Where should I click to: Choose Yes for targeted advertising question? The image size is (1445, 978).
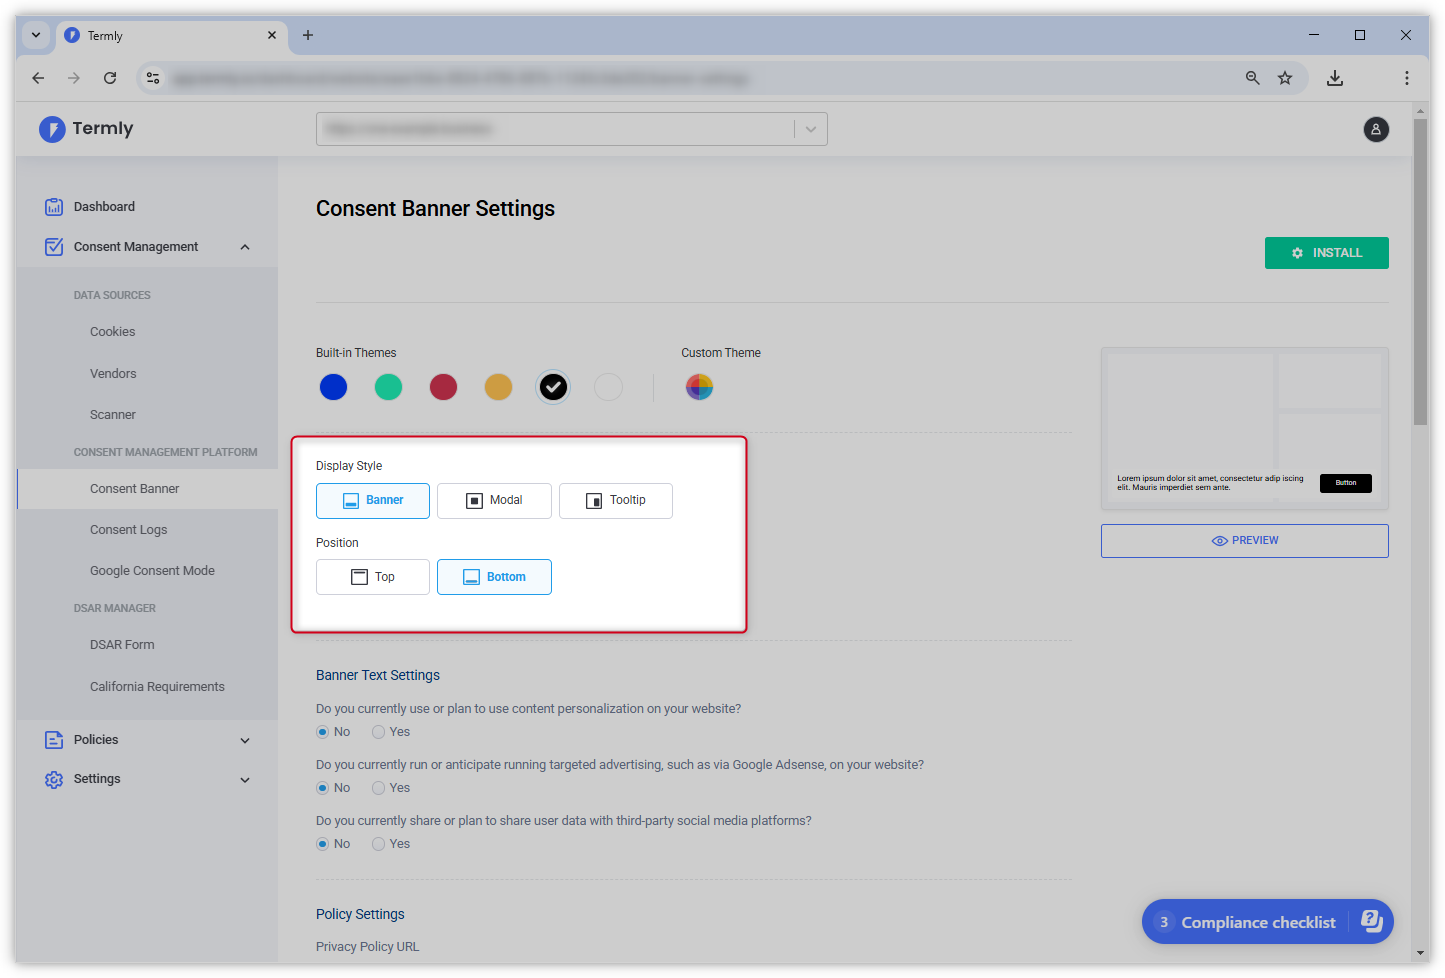coord(376,787)
